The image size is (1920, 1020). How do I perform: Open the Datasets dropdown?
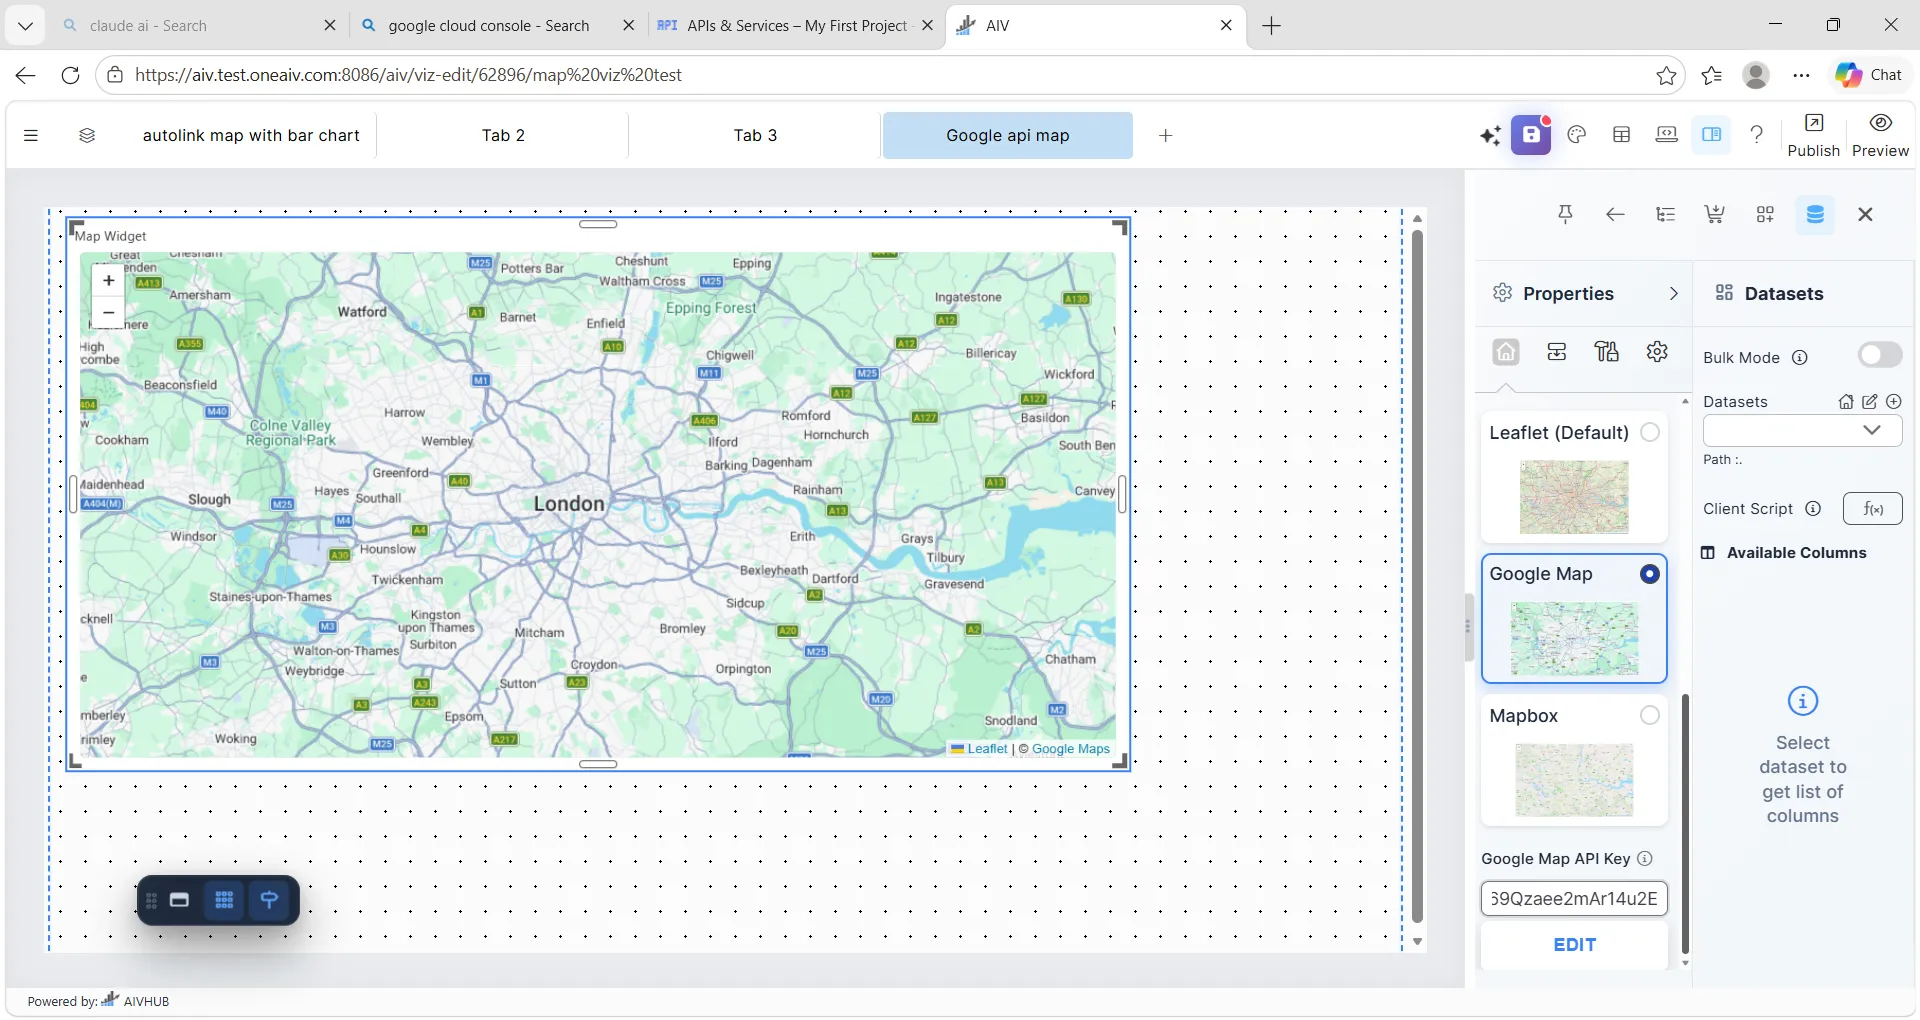(x=1801, y=431)
